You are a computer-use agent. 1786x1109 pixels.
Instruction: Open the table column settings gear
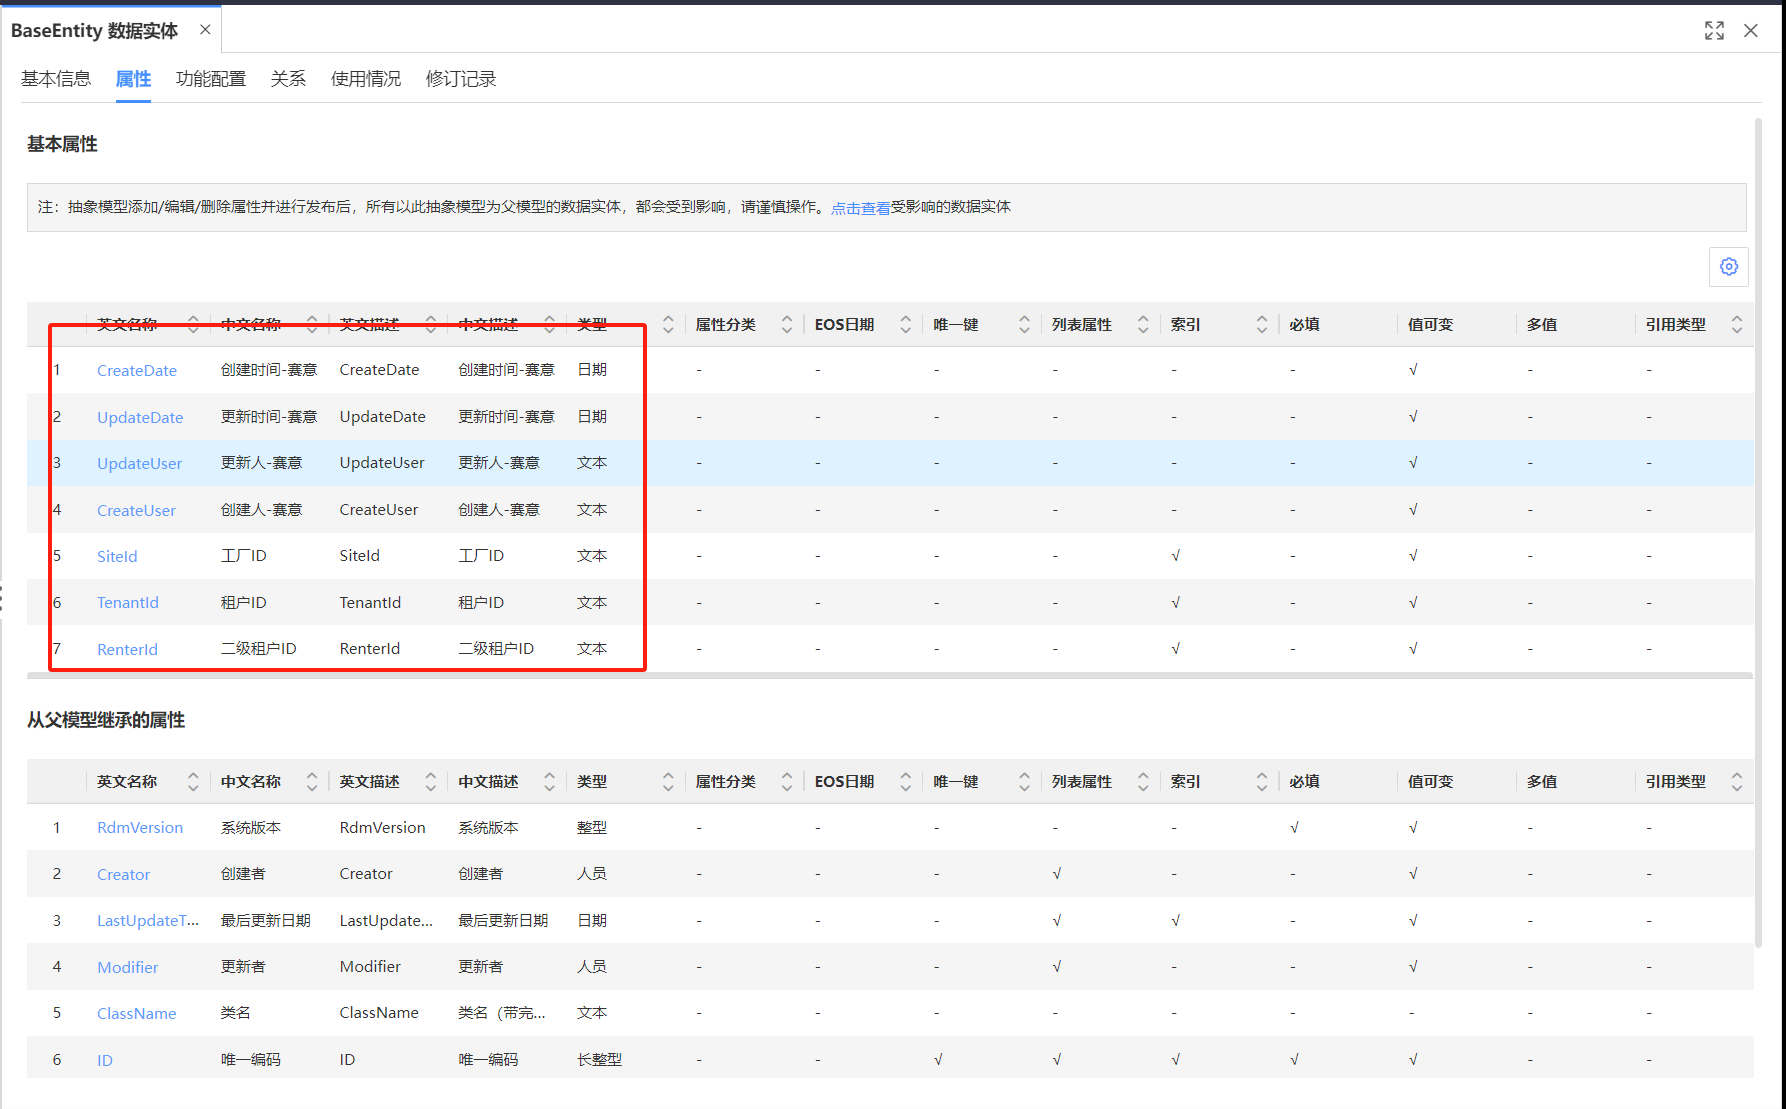(1728, 267)
